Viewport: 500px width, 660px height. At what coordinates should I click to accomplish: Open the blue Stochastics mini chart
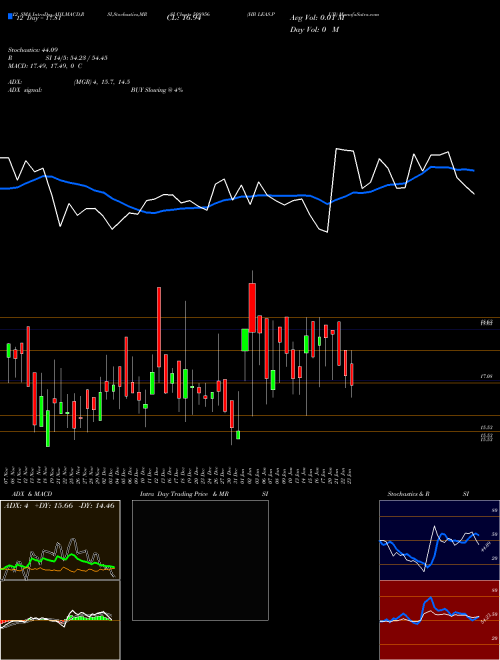(x=439, y=540)
